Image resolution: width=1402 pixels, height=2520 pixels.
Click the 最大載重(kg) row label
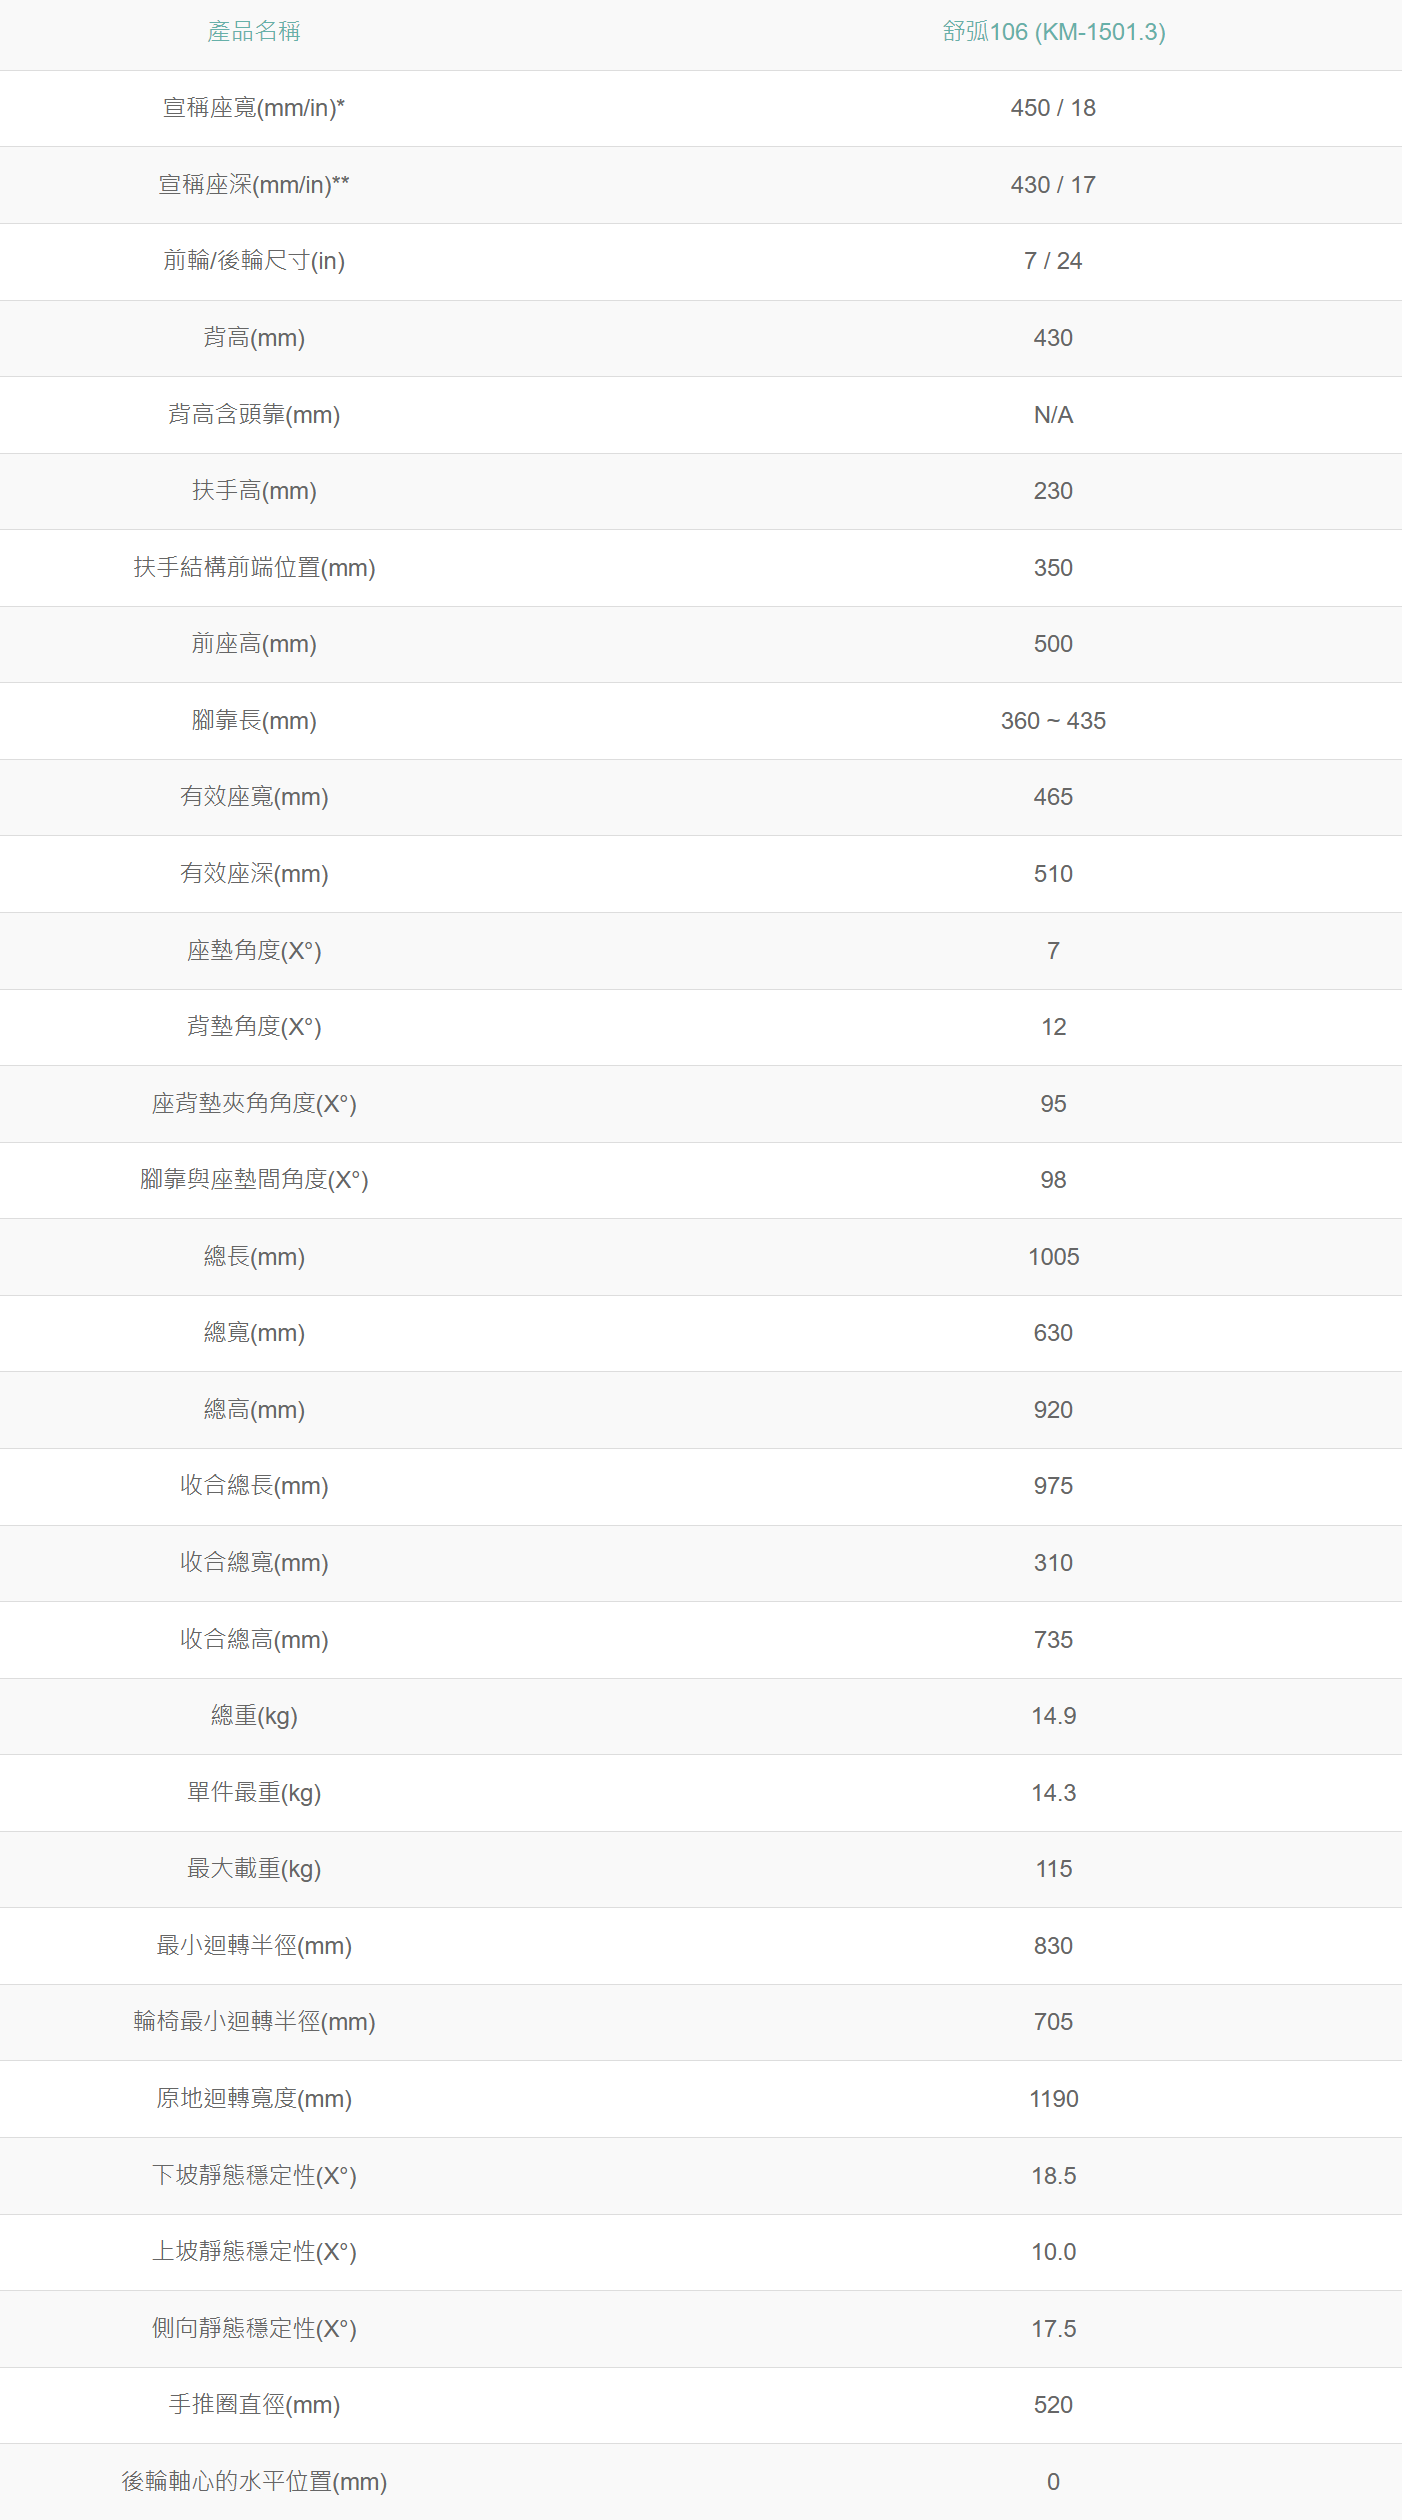[254, 1869]
